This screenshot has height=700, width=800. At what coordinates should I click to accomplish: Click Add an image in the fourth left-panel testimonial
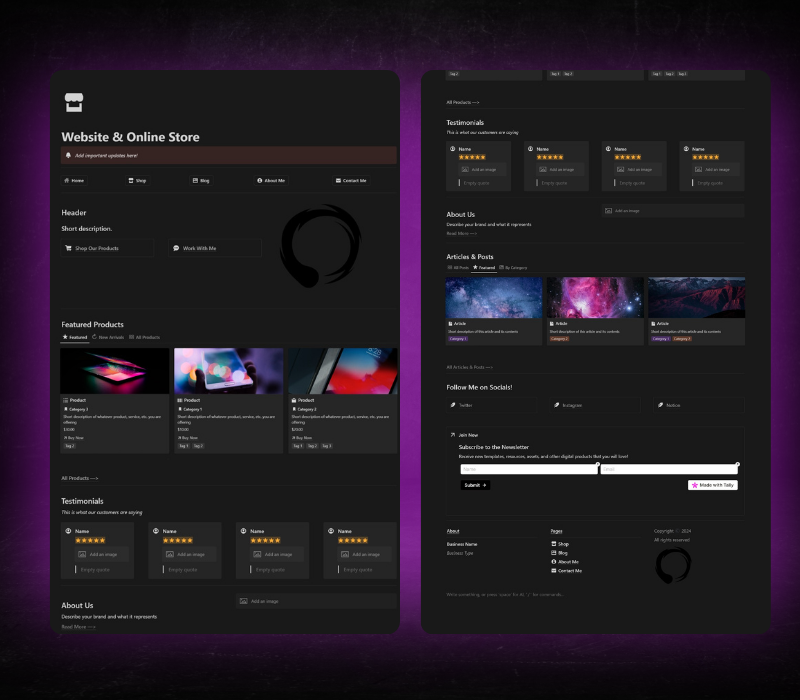click(361, 554)
